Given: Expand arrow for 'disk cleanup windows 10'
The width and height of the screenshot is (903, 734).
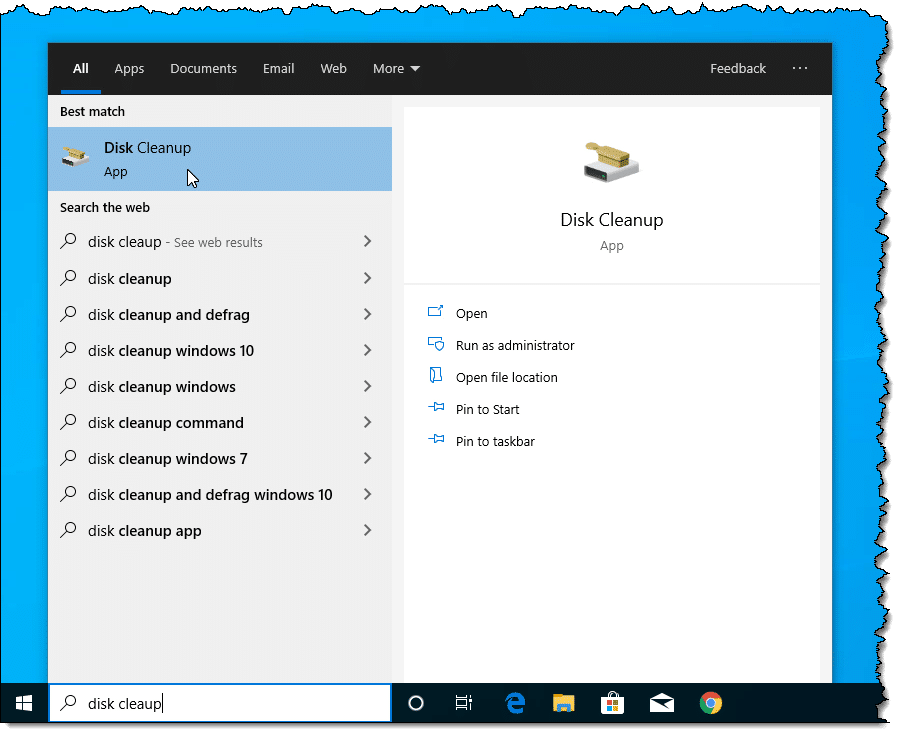Looking at the screenshot, I should [x=367, y=351].
